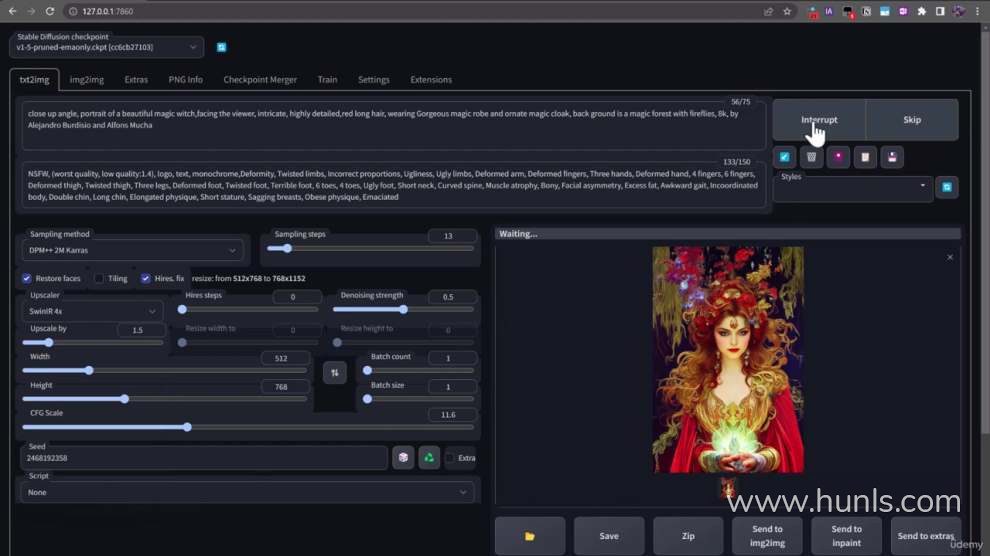Image resolution: width=990 pixels, height=556 pixels.
Task: Apply selected styles clipboard icon
Action: click(865, 157)
